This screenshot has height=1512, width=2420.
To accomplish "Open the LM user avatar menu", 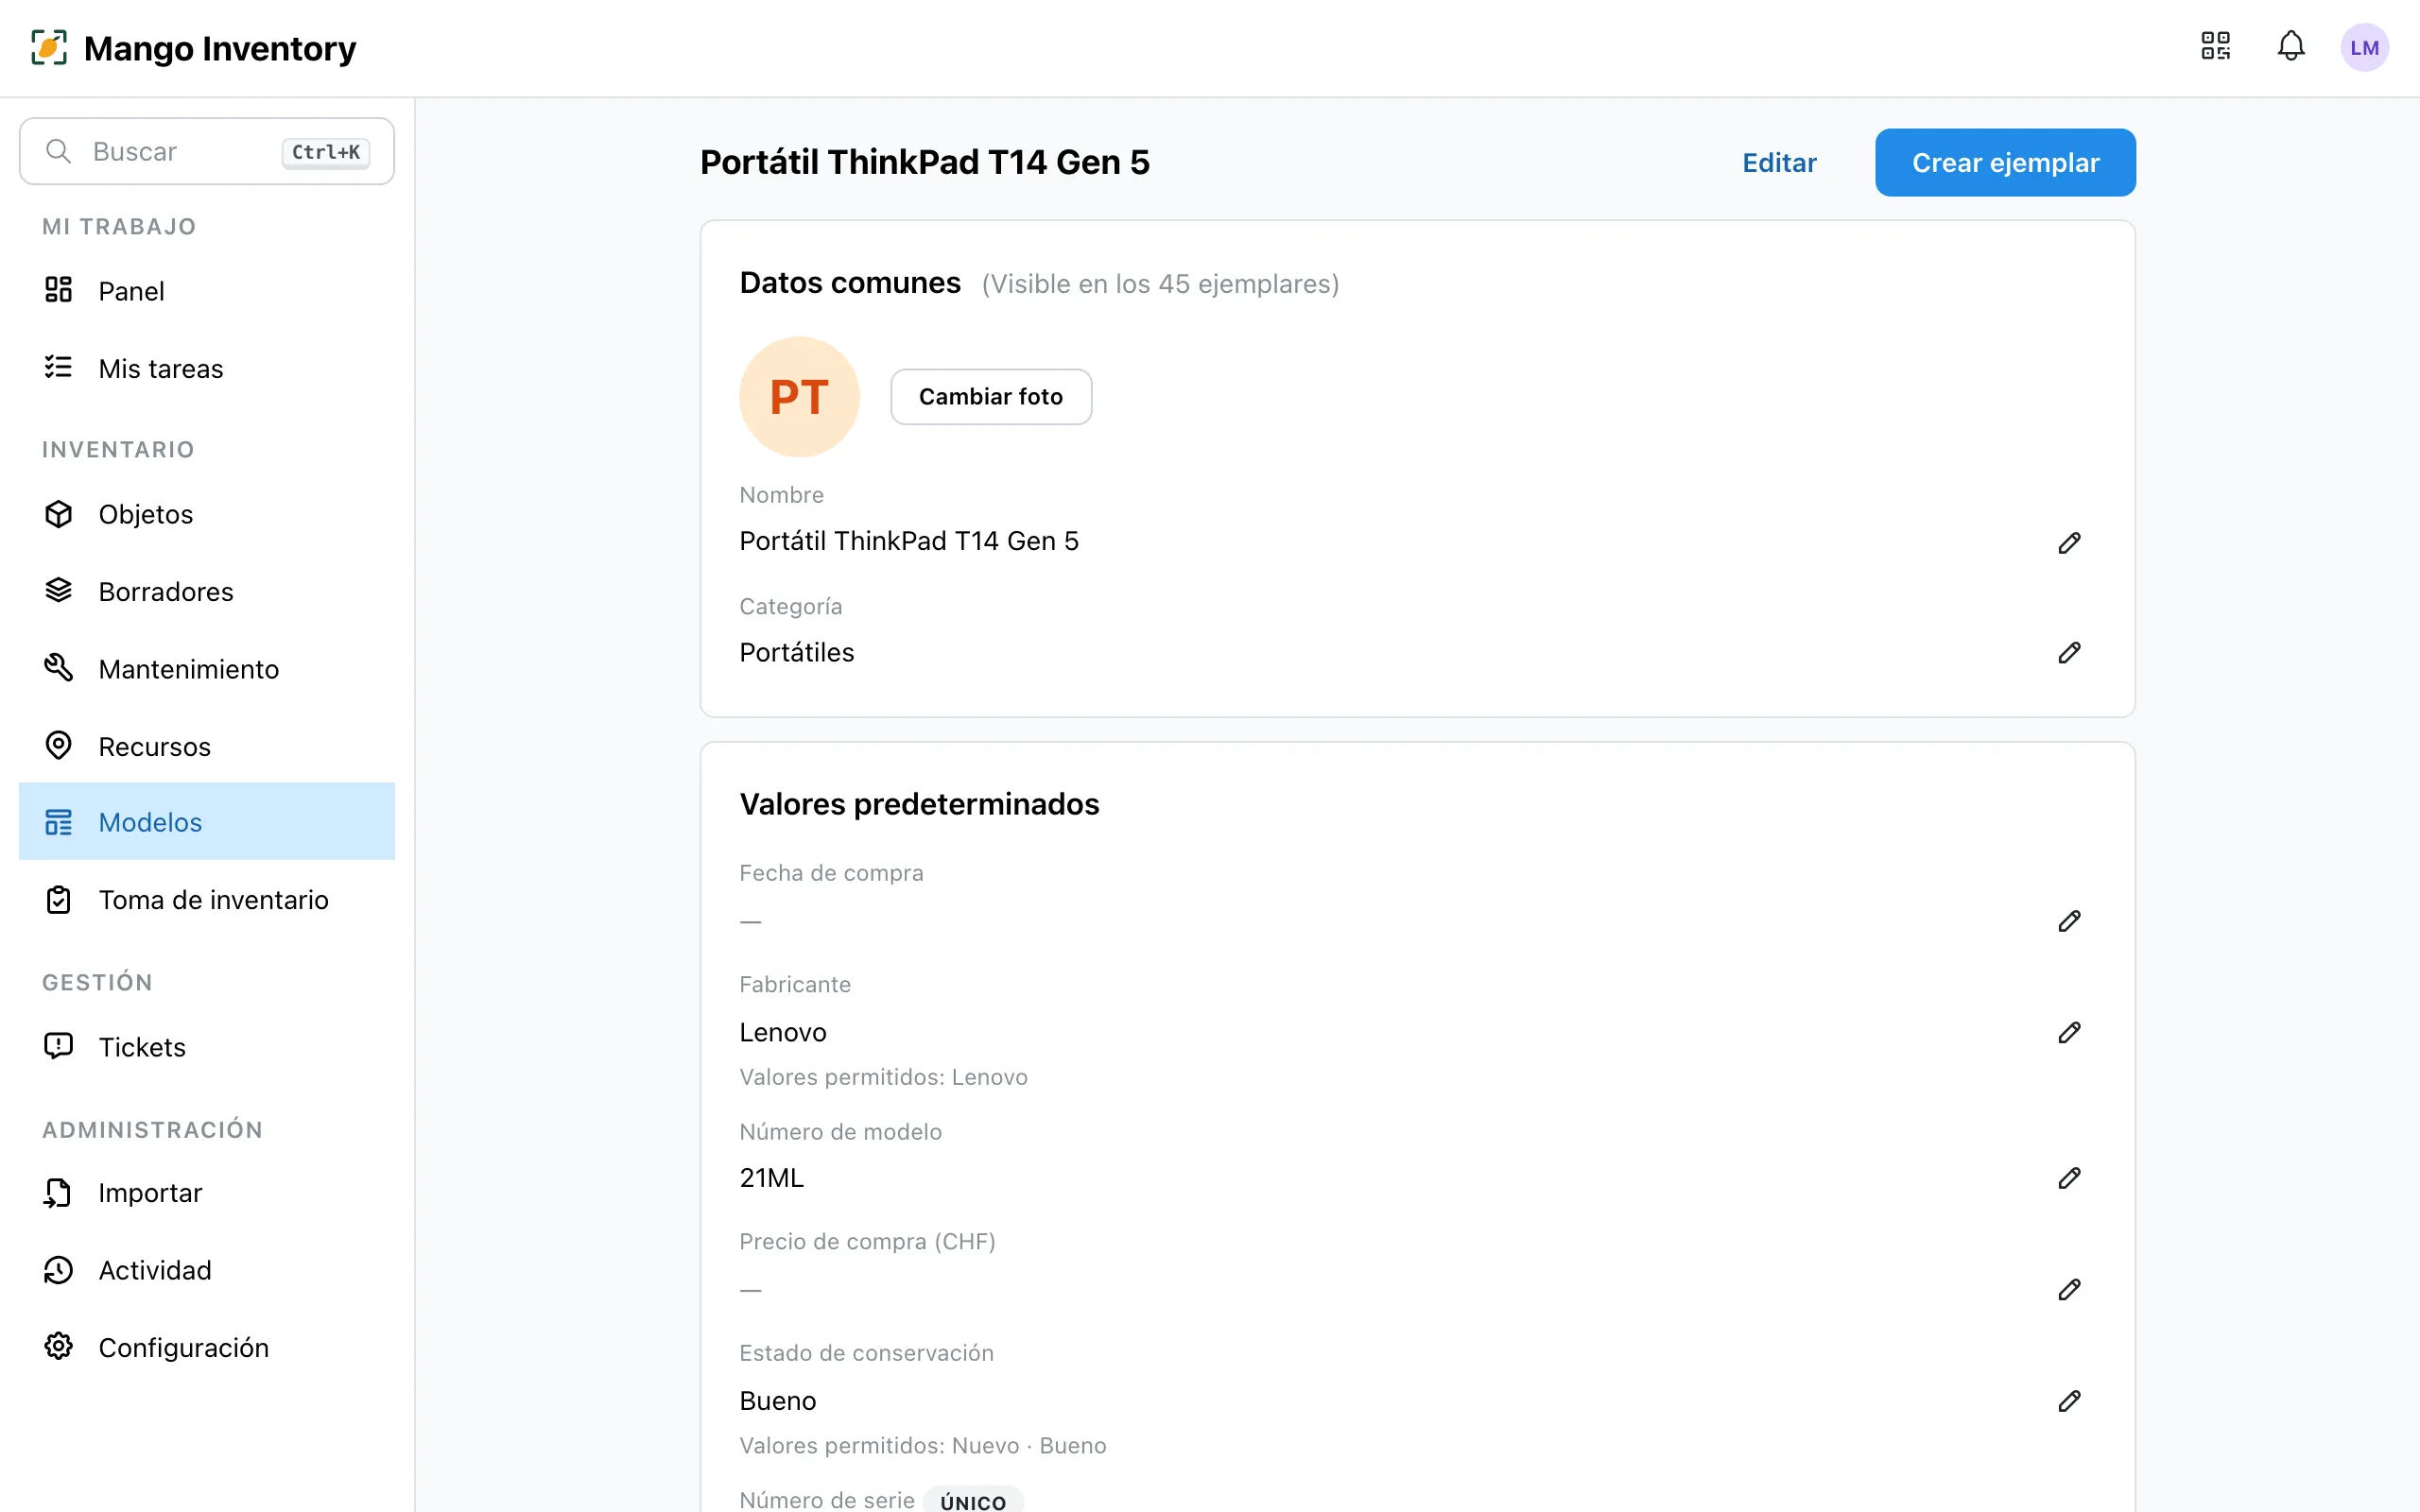I will [x=2364, y=47].
